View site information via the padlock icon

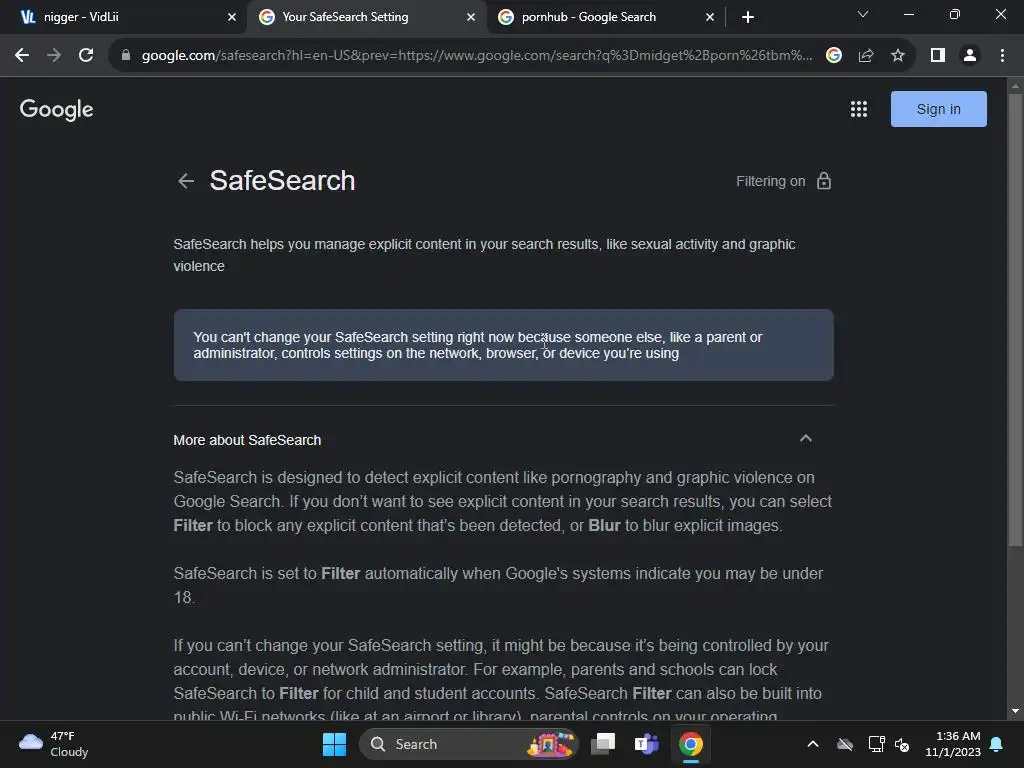(x=126, y=56)
